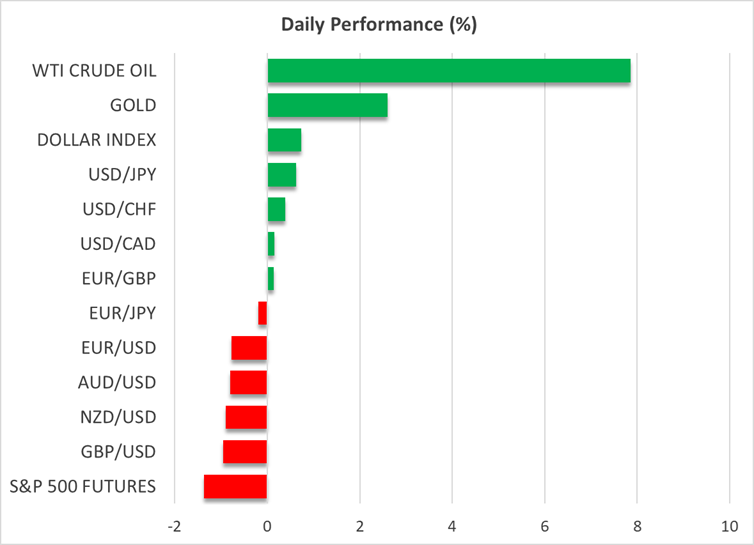Image resolution: width=754 pixels, height=545 pixels.
Task: Select the USD/CHF bar
Action: 276,209
